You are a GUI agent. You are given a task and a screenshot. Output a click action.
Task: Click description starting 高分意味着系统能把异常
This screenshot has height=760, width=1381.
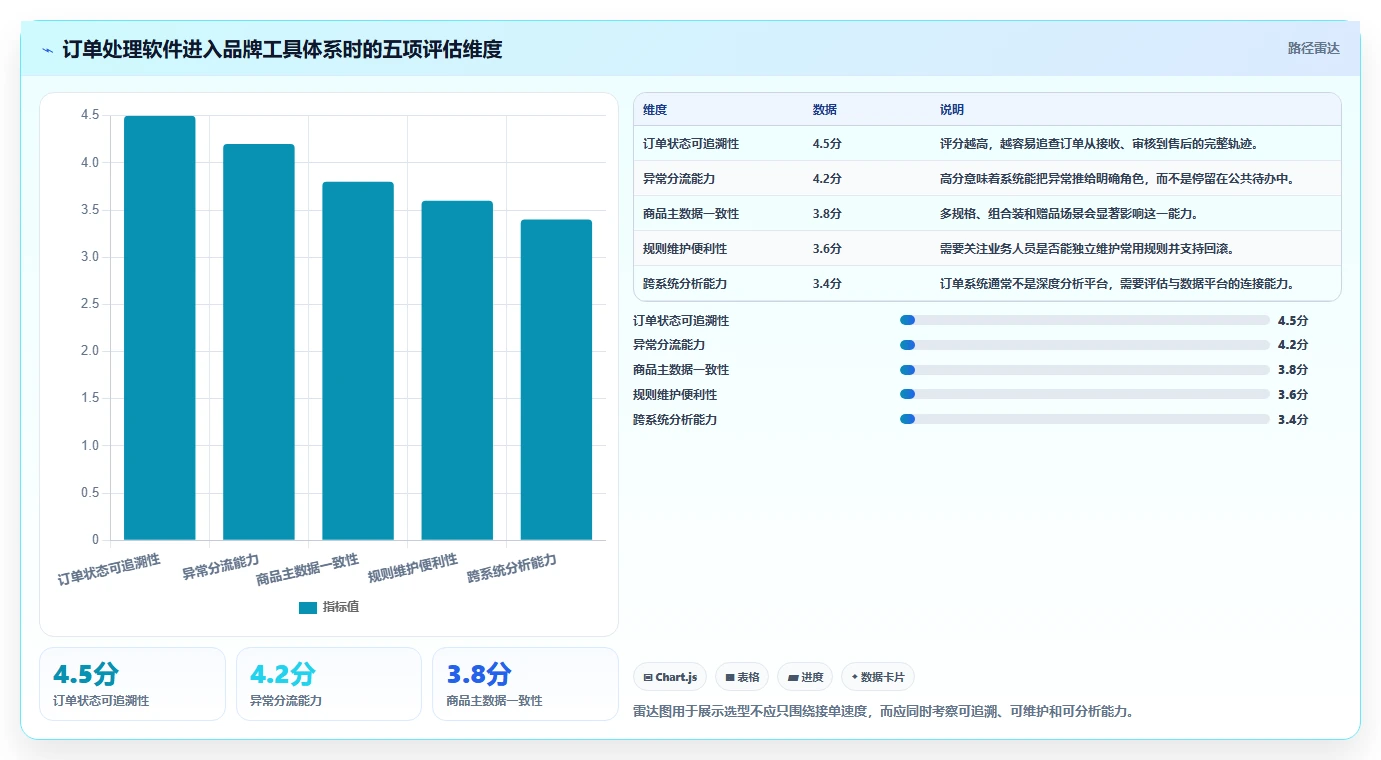tap(1117, 178)
